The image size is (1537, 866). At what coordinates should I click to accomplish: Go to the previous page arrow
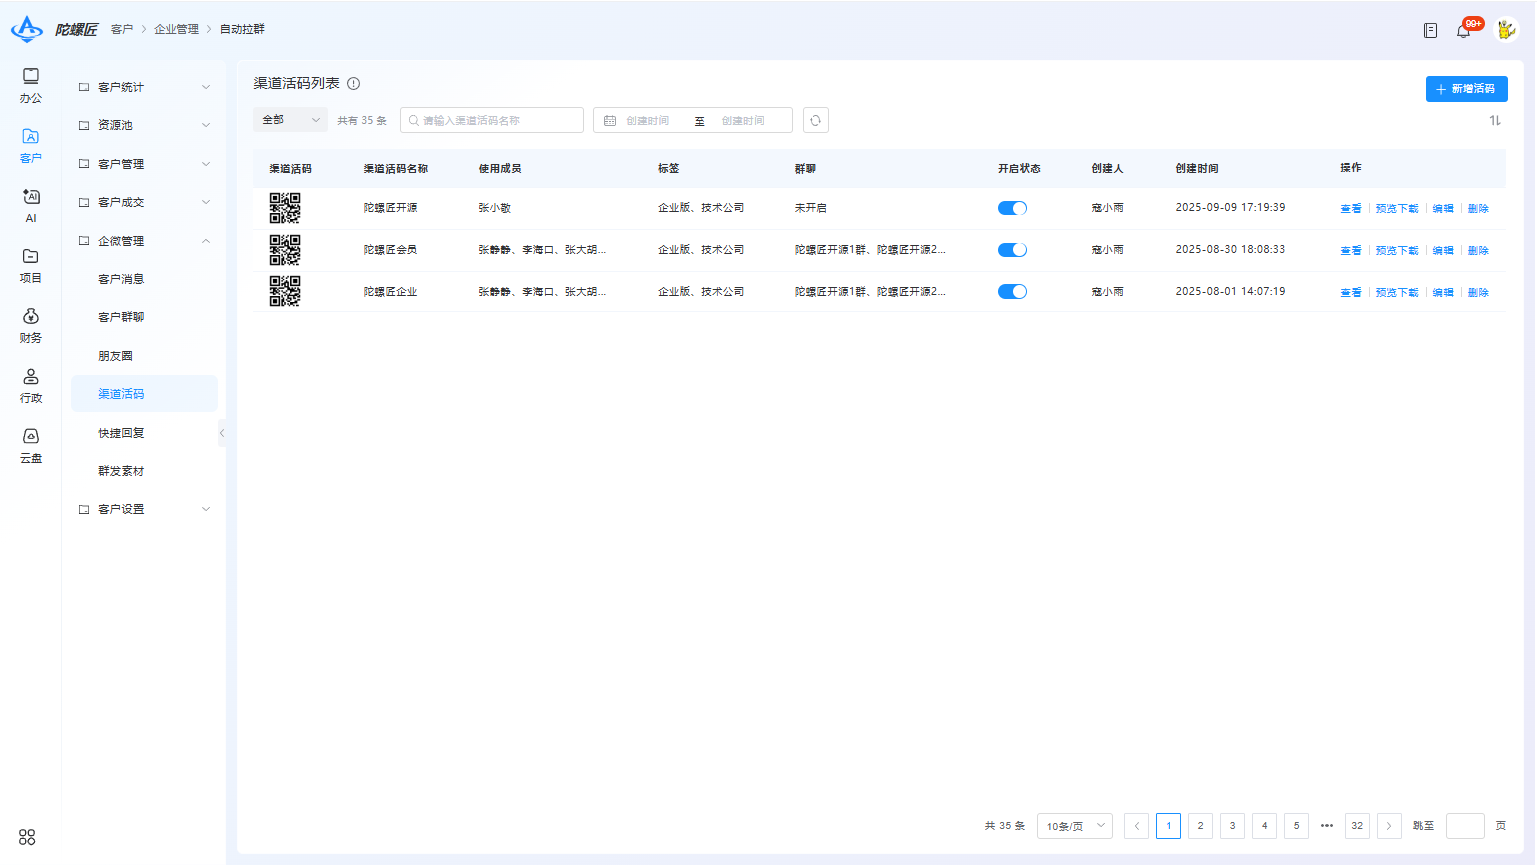pyautogui.click(x=1136, y=826)
